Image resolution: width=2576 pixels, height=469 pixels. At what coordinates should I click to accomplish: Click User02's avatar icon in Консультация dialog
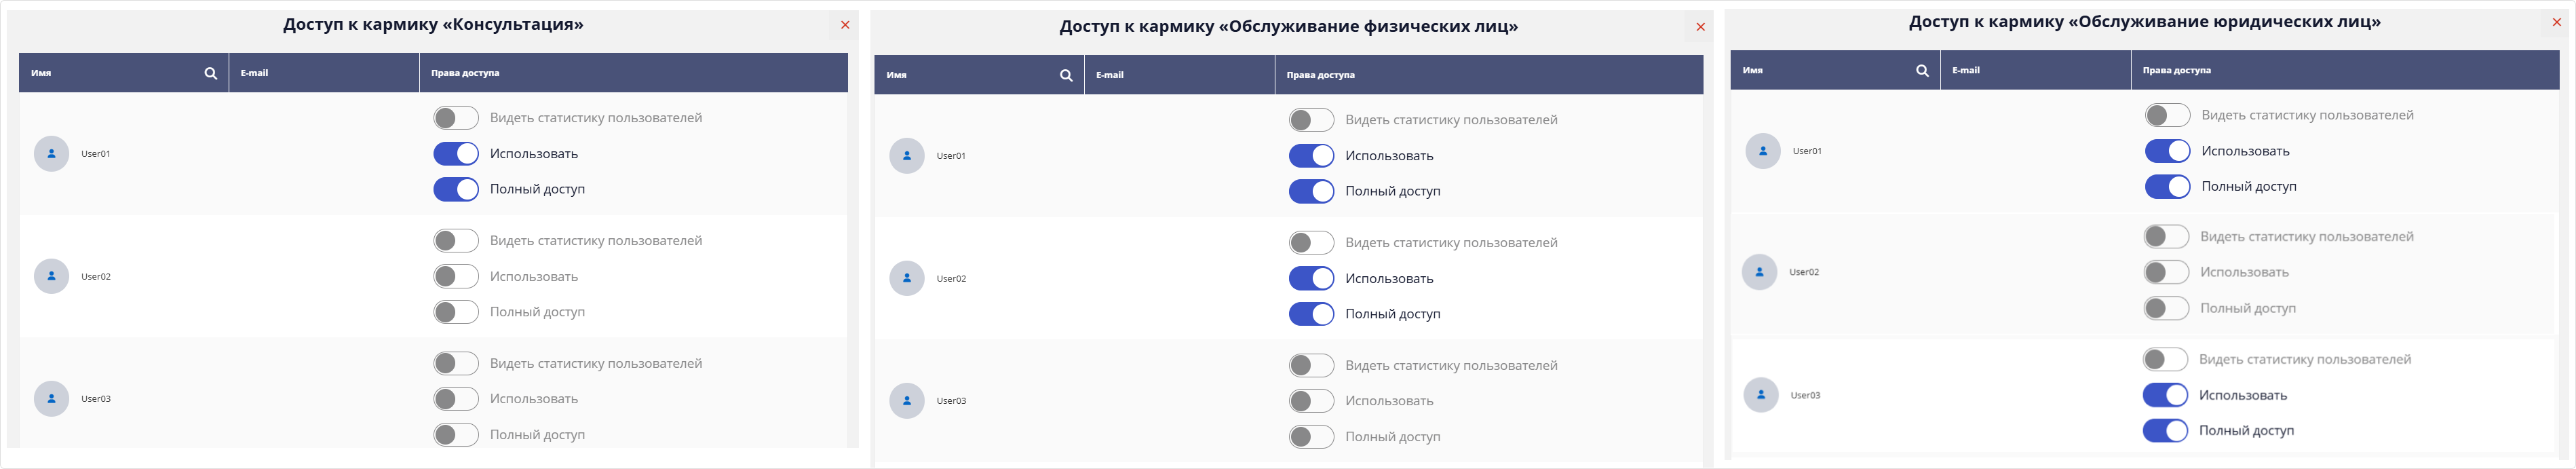click(51, 276)
